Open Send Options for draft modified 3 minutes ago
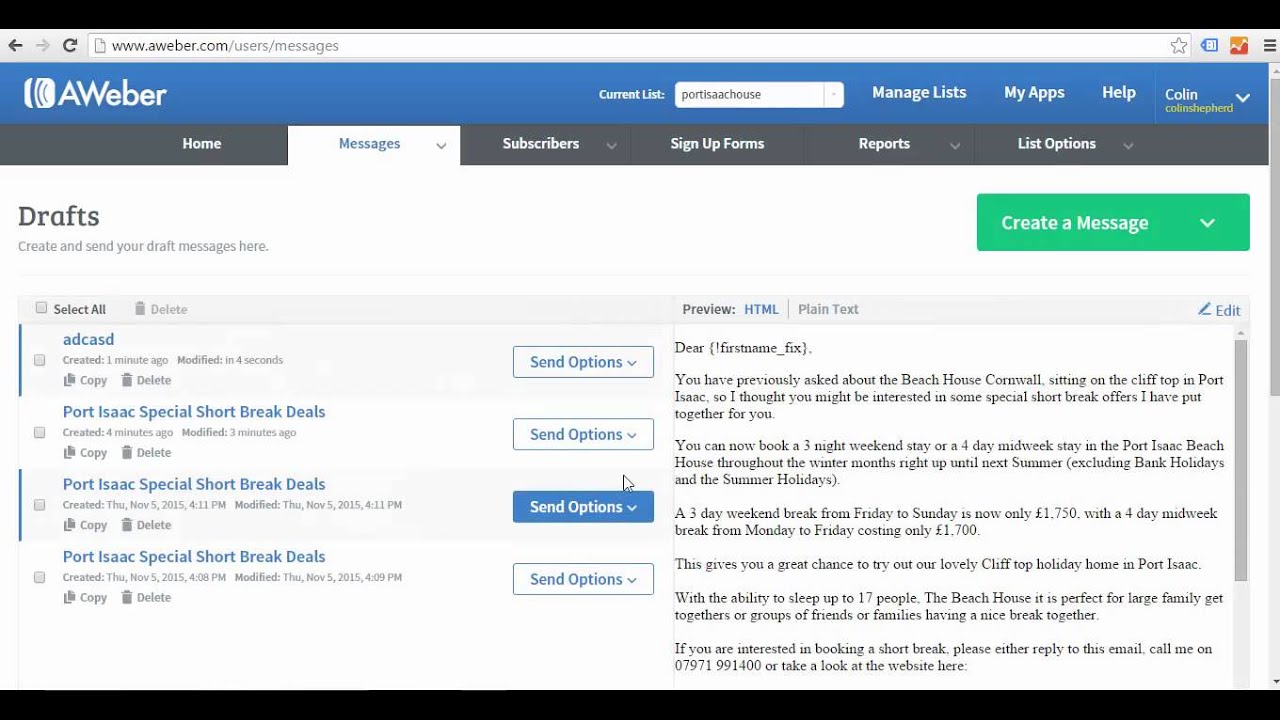 (583, 434)
